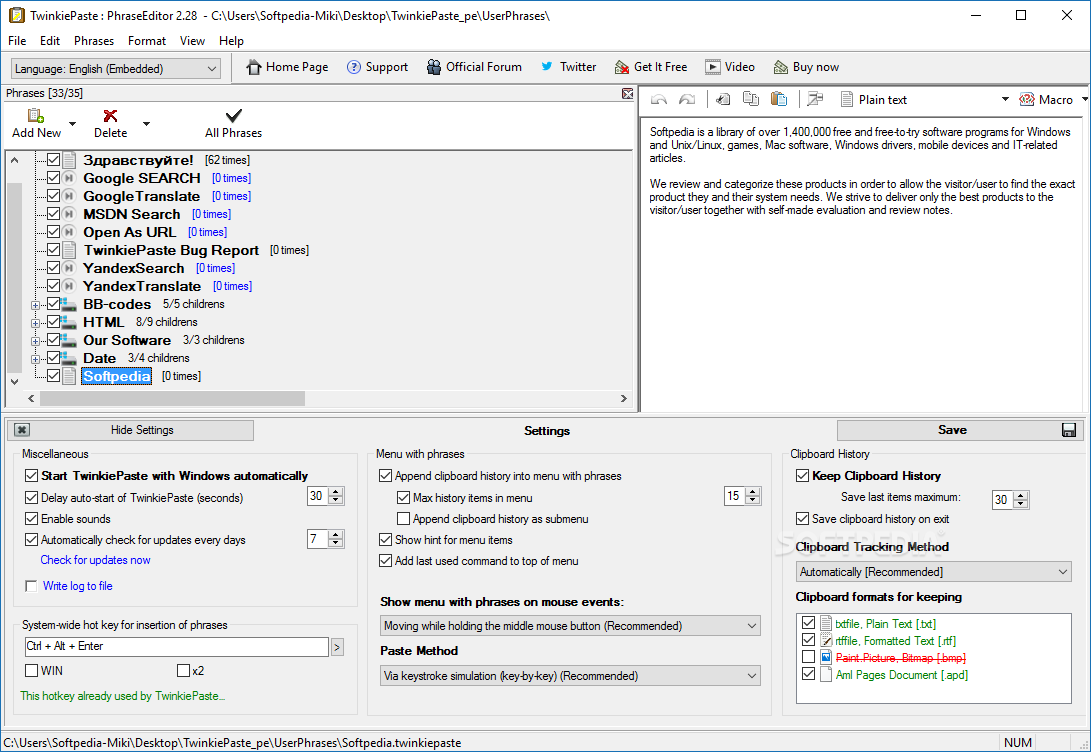Expand the Our Software folder
This screenshot has height=752, width=1091.
pyautogui.click(x=35, y=341)
